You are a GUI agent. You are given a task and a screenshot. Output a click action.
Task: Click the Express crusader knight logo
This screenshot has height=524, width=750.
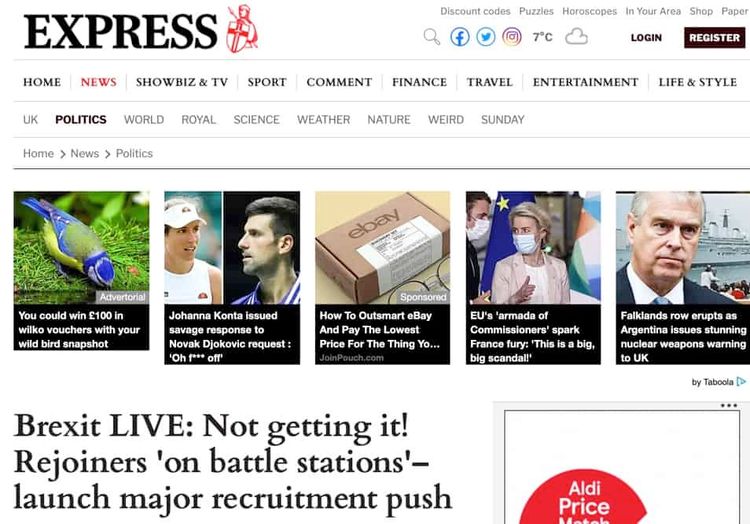point(242,29)
